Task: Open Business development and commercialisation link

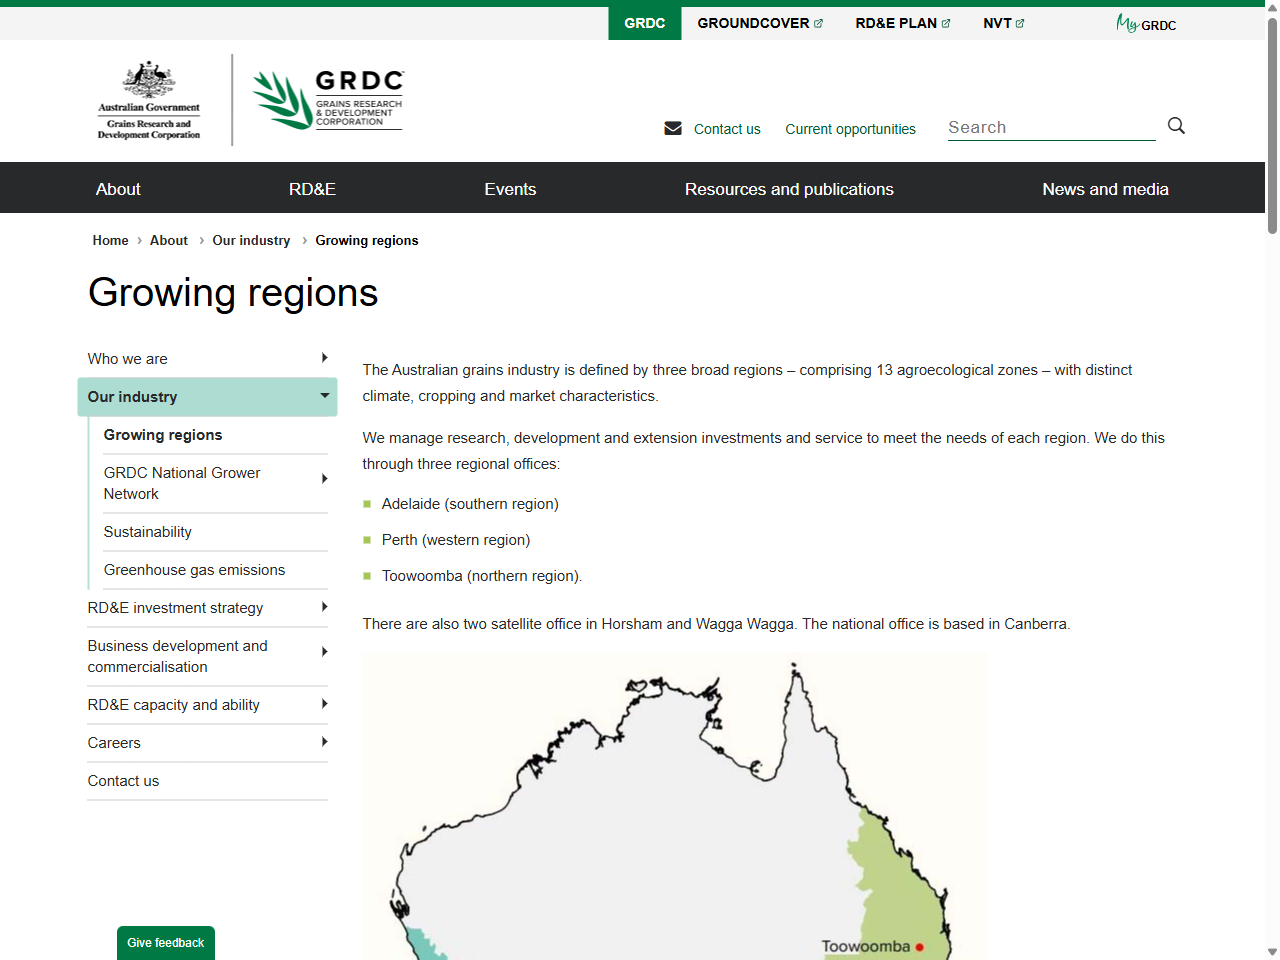Action: coord(177,656)
